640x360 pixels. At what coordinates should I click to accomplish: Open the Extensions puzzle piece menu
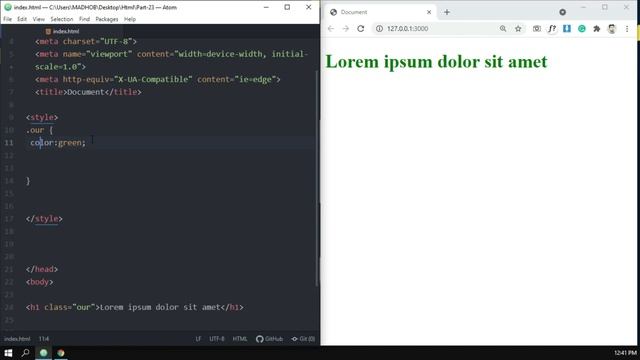tap(597, 29)
